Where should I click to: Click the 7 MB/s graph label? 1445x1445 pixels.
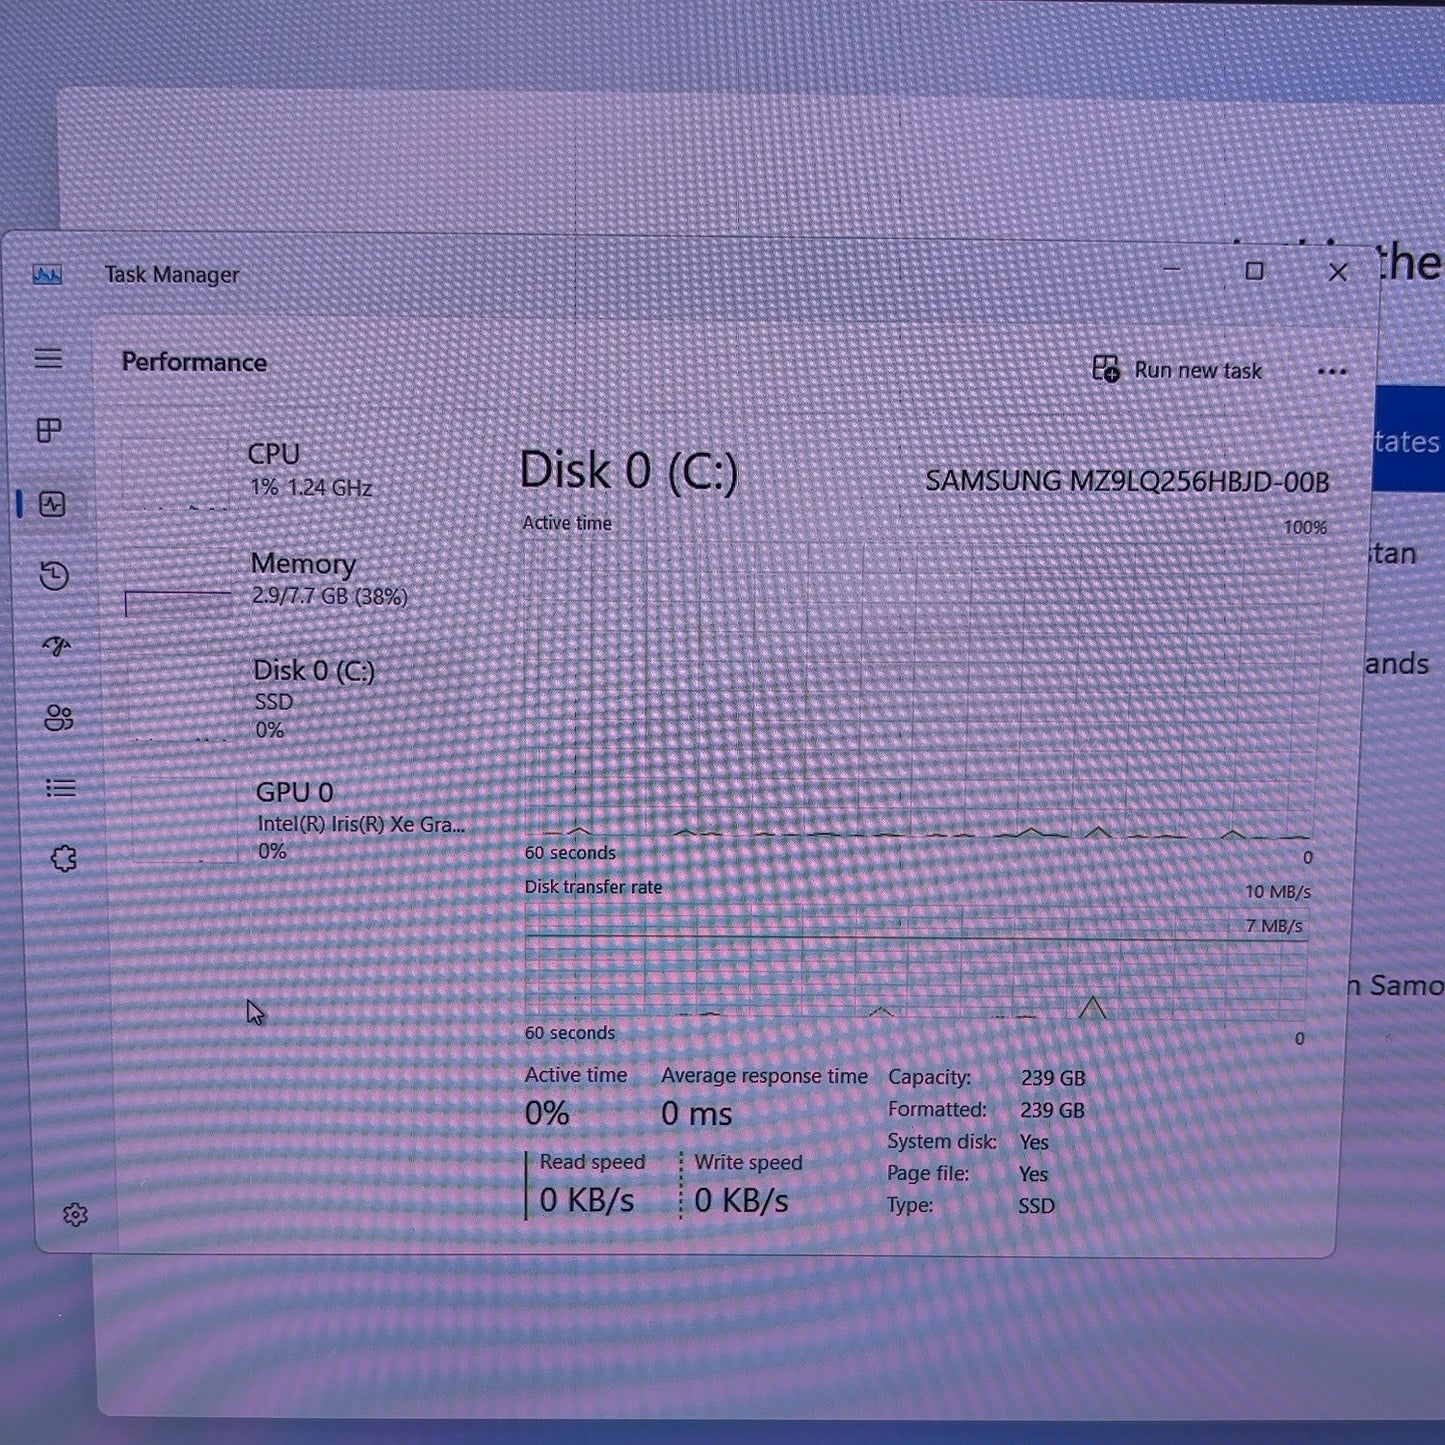tap(1274, 926)
